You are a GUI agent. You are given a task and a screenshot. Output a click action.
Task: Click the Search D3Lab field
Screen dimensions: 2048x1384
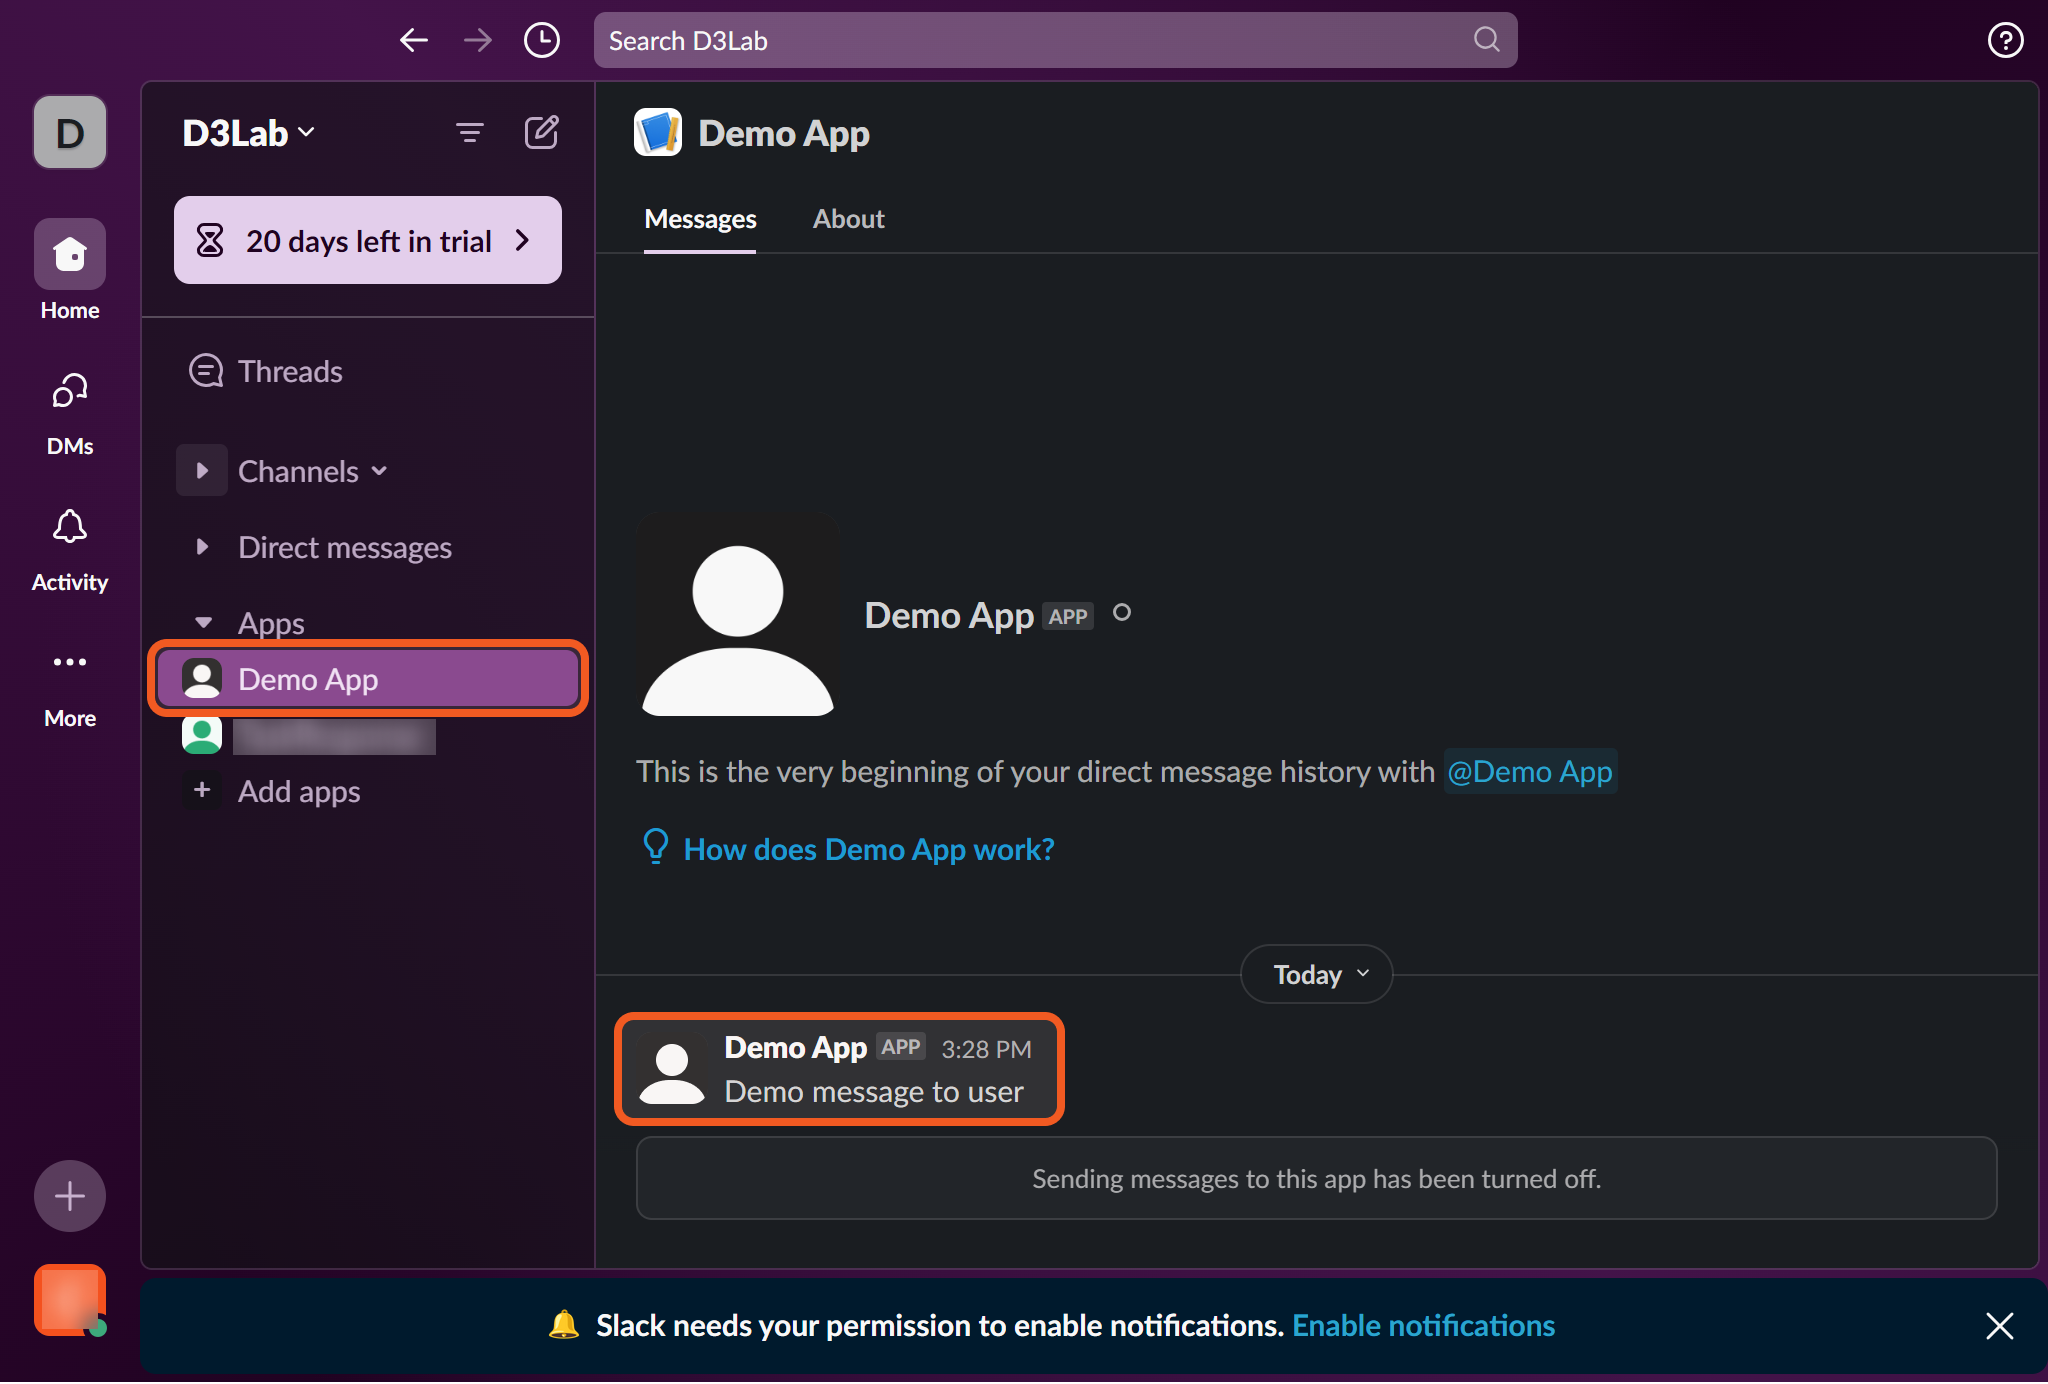click(1040, 40)
